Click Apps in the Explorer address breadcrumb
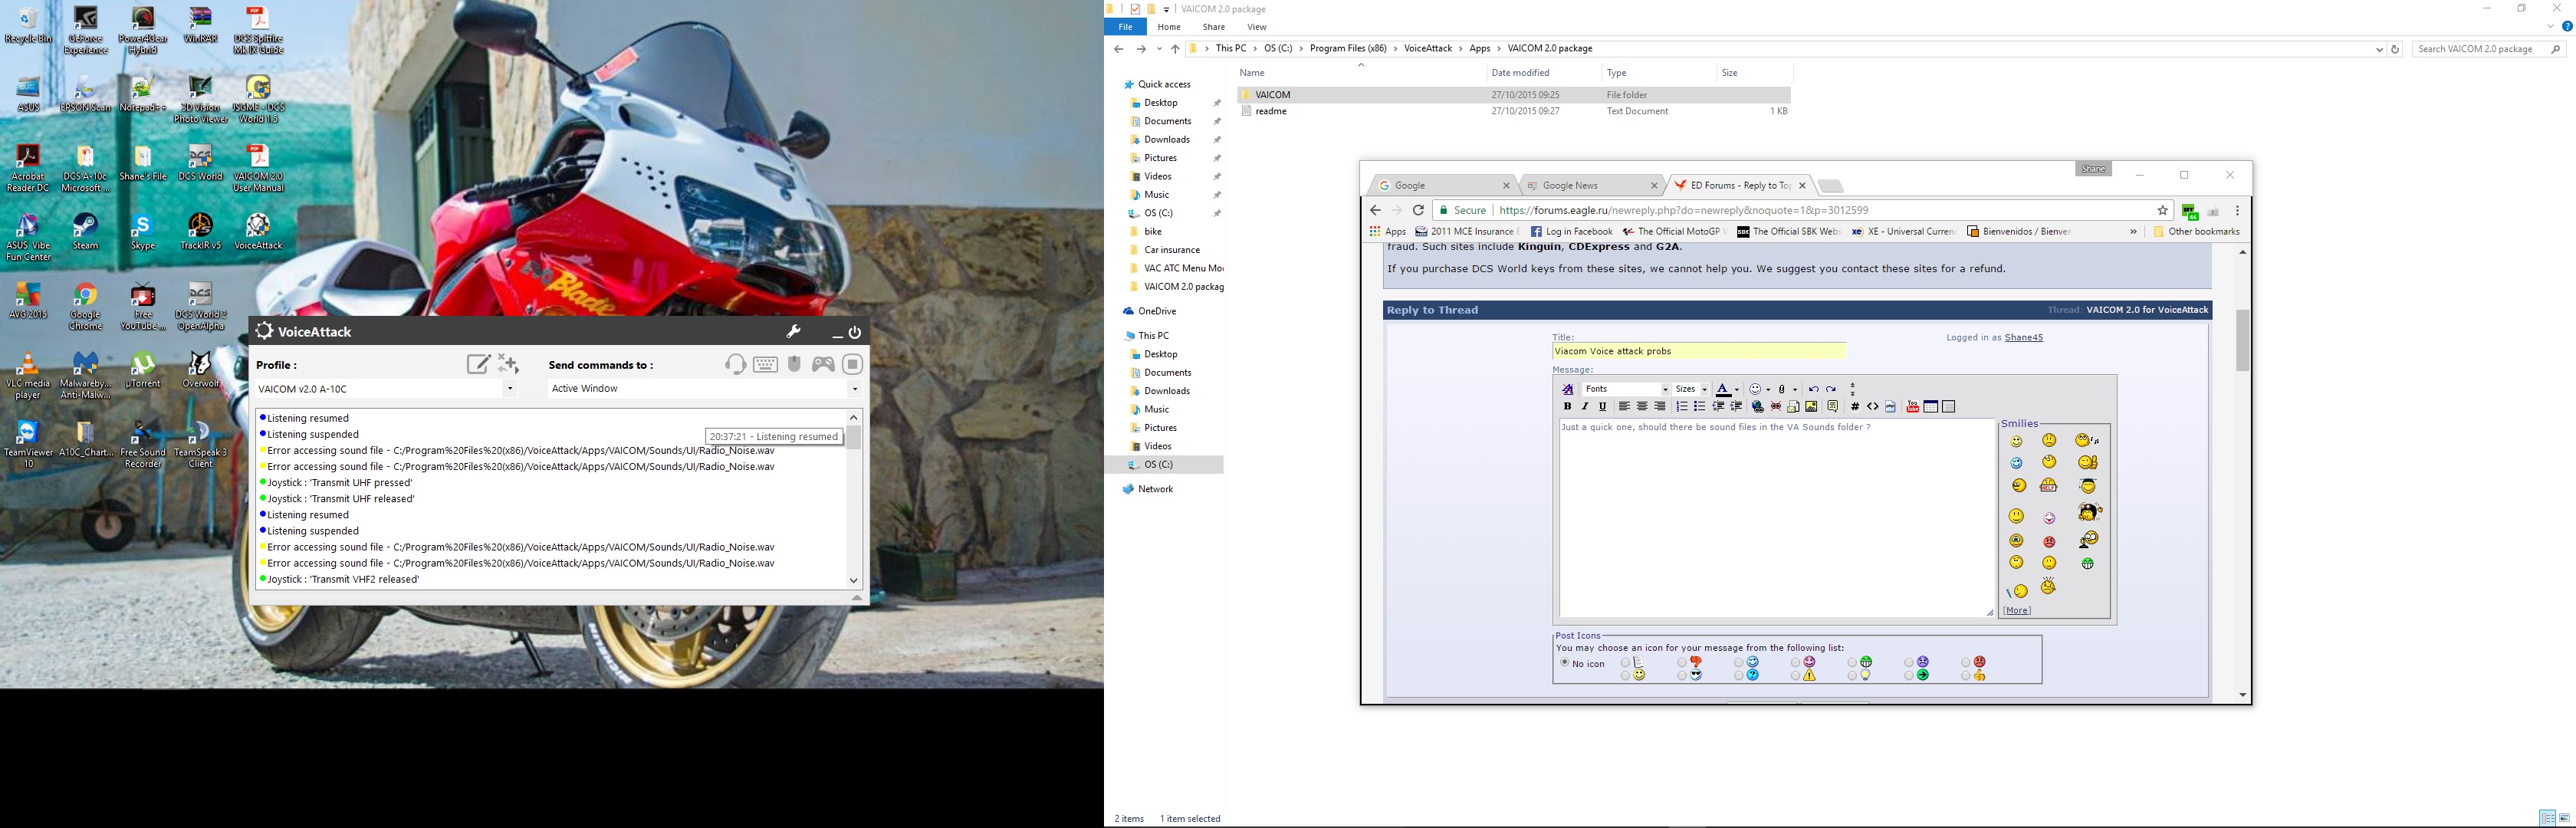 pyautogui.click(x=1480, y=48)
